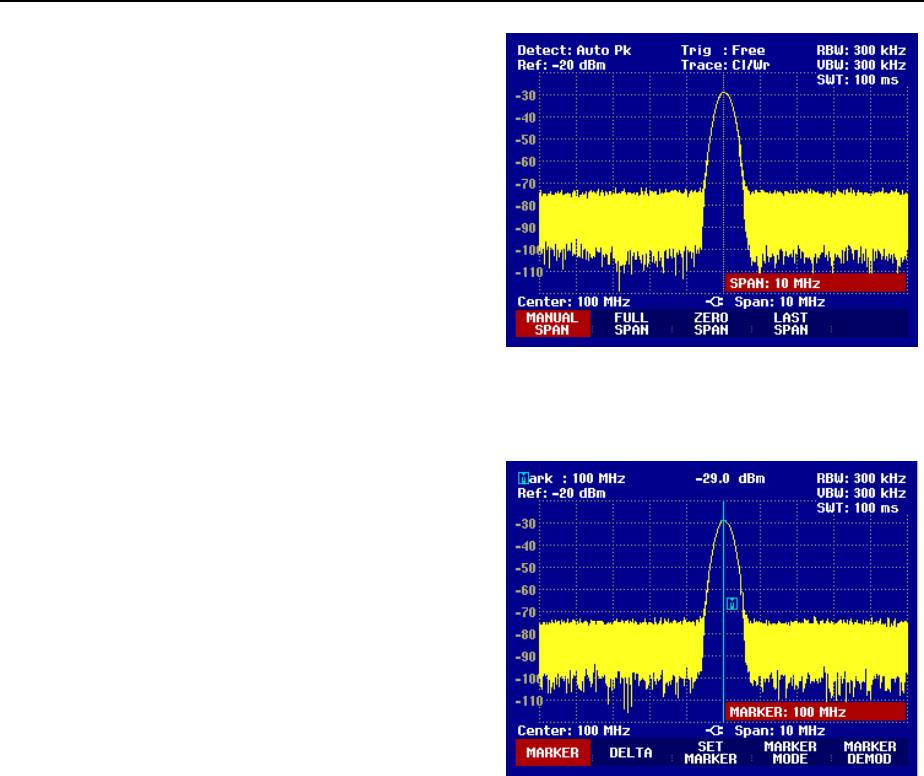The image size is (924, 776).
Task: Click 'RBW: 300 kHz' in the lower display
Action: pos(861,478)
